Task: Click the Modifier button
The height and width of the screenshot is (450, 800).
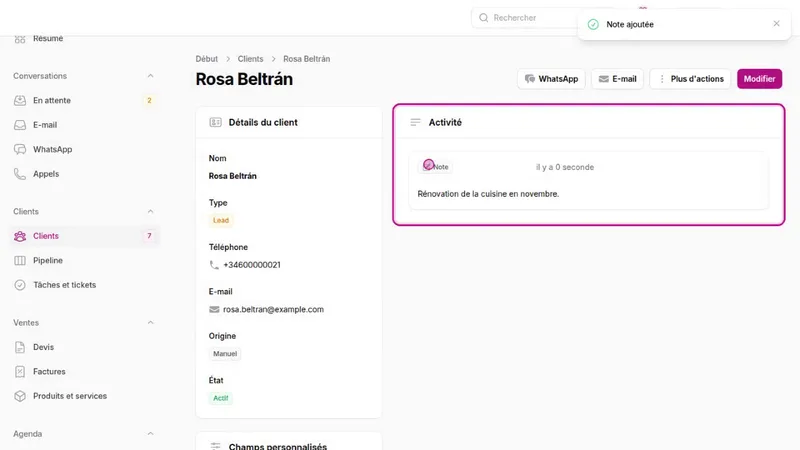Action: 759,79
